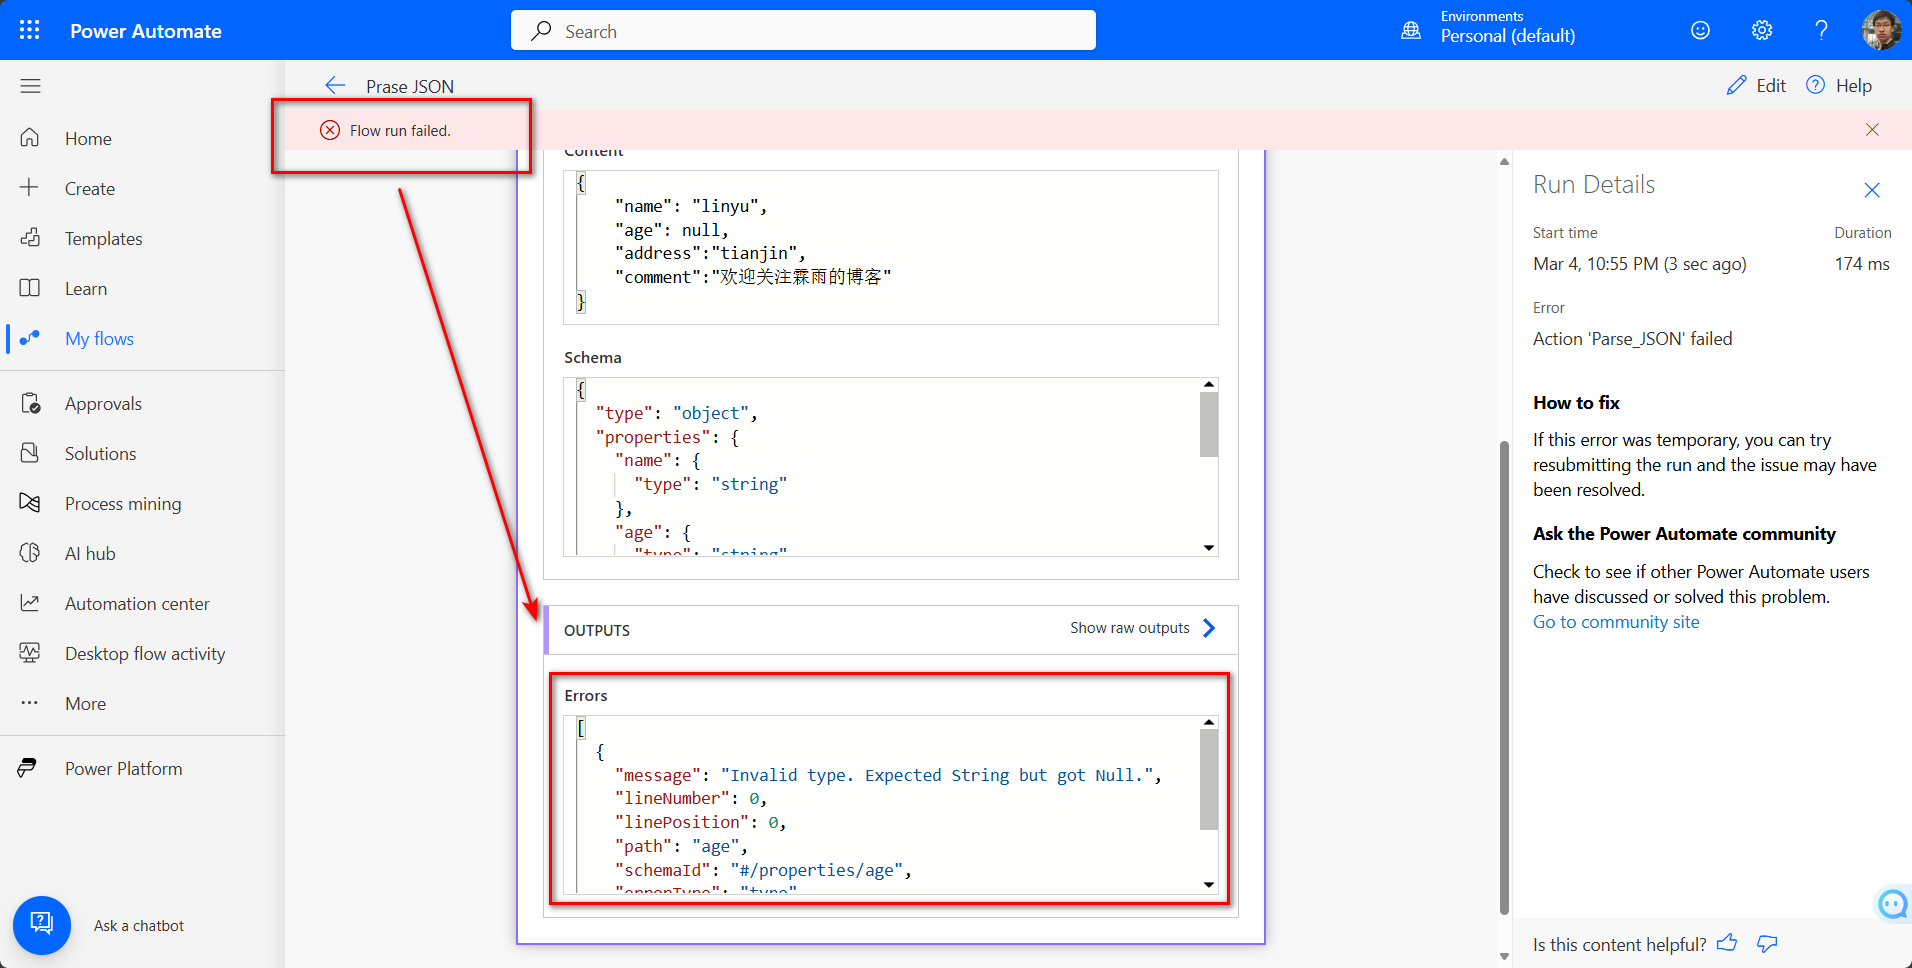Image resolution: width=1912 pixels, height=968 pixels.
Task: Open AI hub in the navigation
Action: point(90,554)
